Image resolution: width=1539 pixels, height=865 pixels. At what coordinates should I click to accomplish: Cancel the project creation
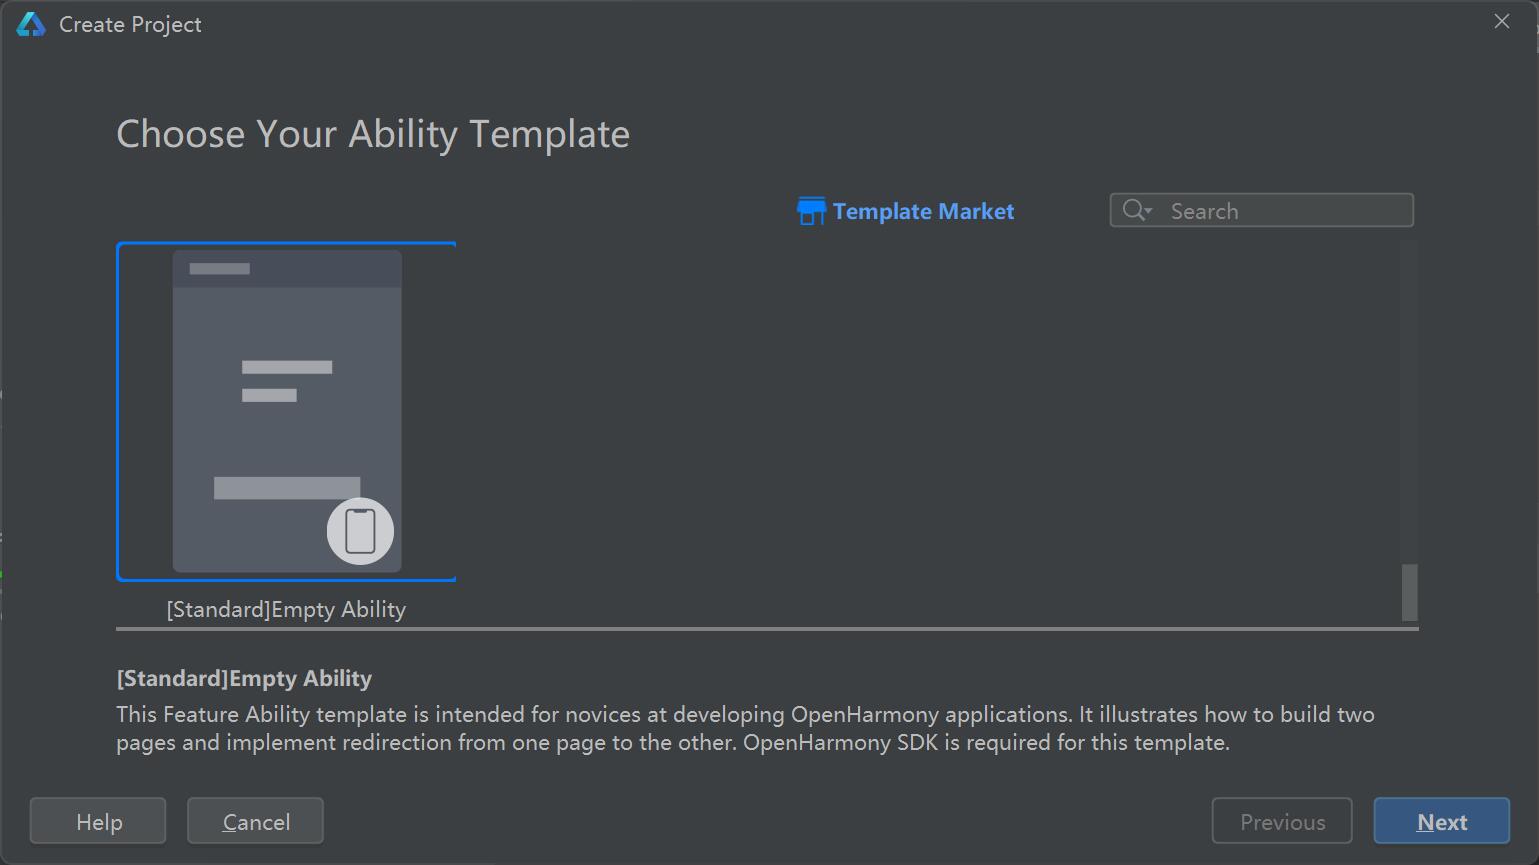pyautogui.click(x=255, y=821)
